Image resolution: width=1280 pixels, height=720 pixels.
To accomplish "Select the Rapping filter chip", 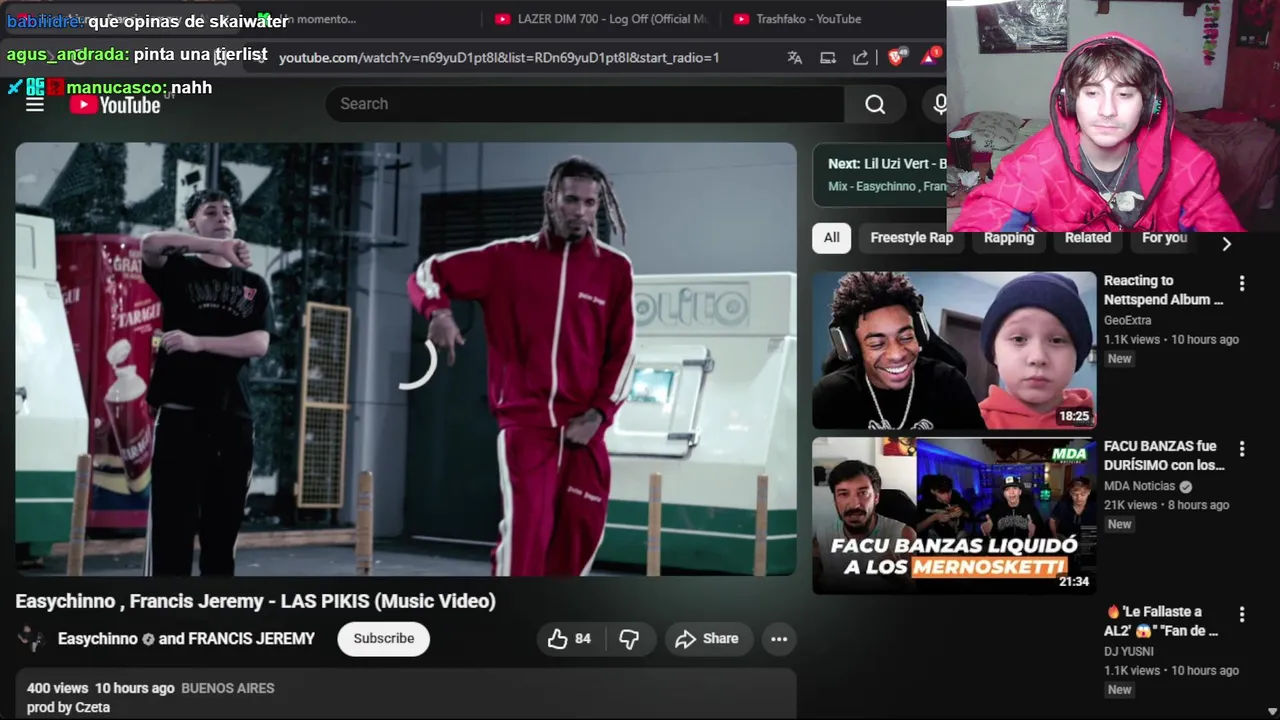I will pos(1009,238).
